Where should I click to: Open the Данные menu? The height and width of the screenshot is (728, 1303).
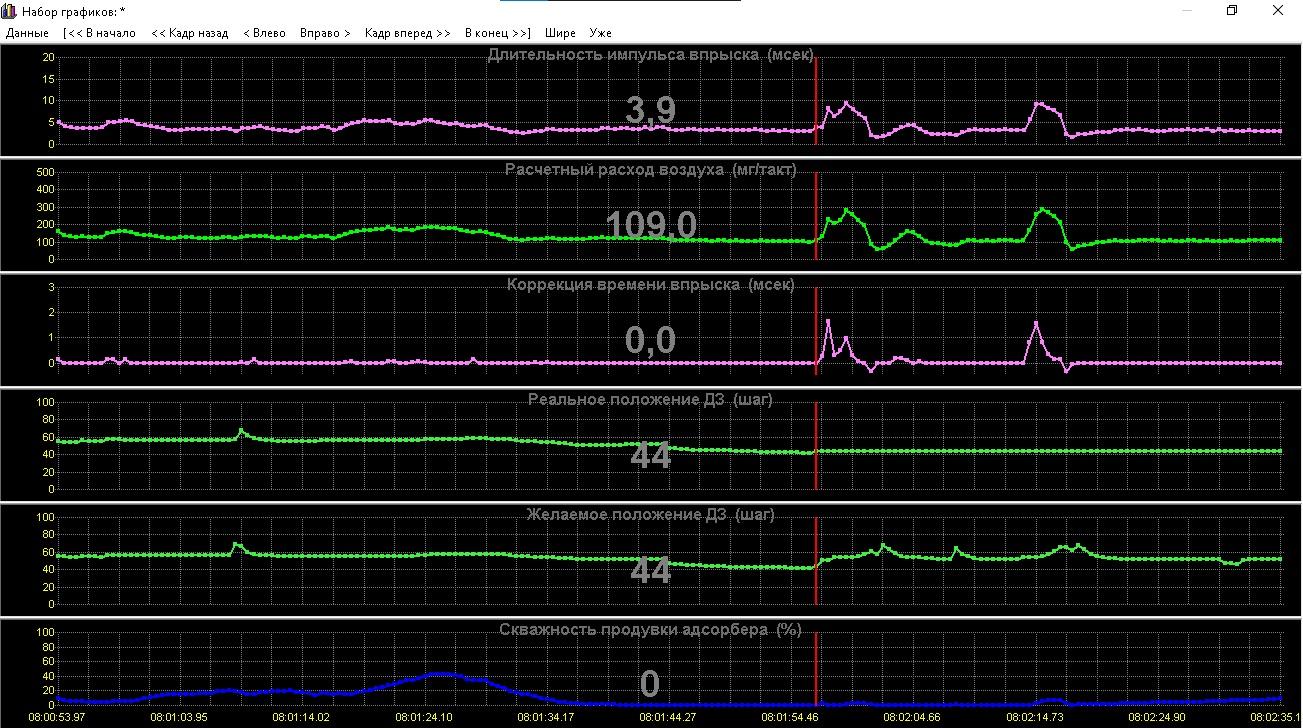click(x=27, y=33)
